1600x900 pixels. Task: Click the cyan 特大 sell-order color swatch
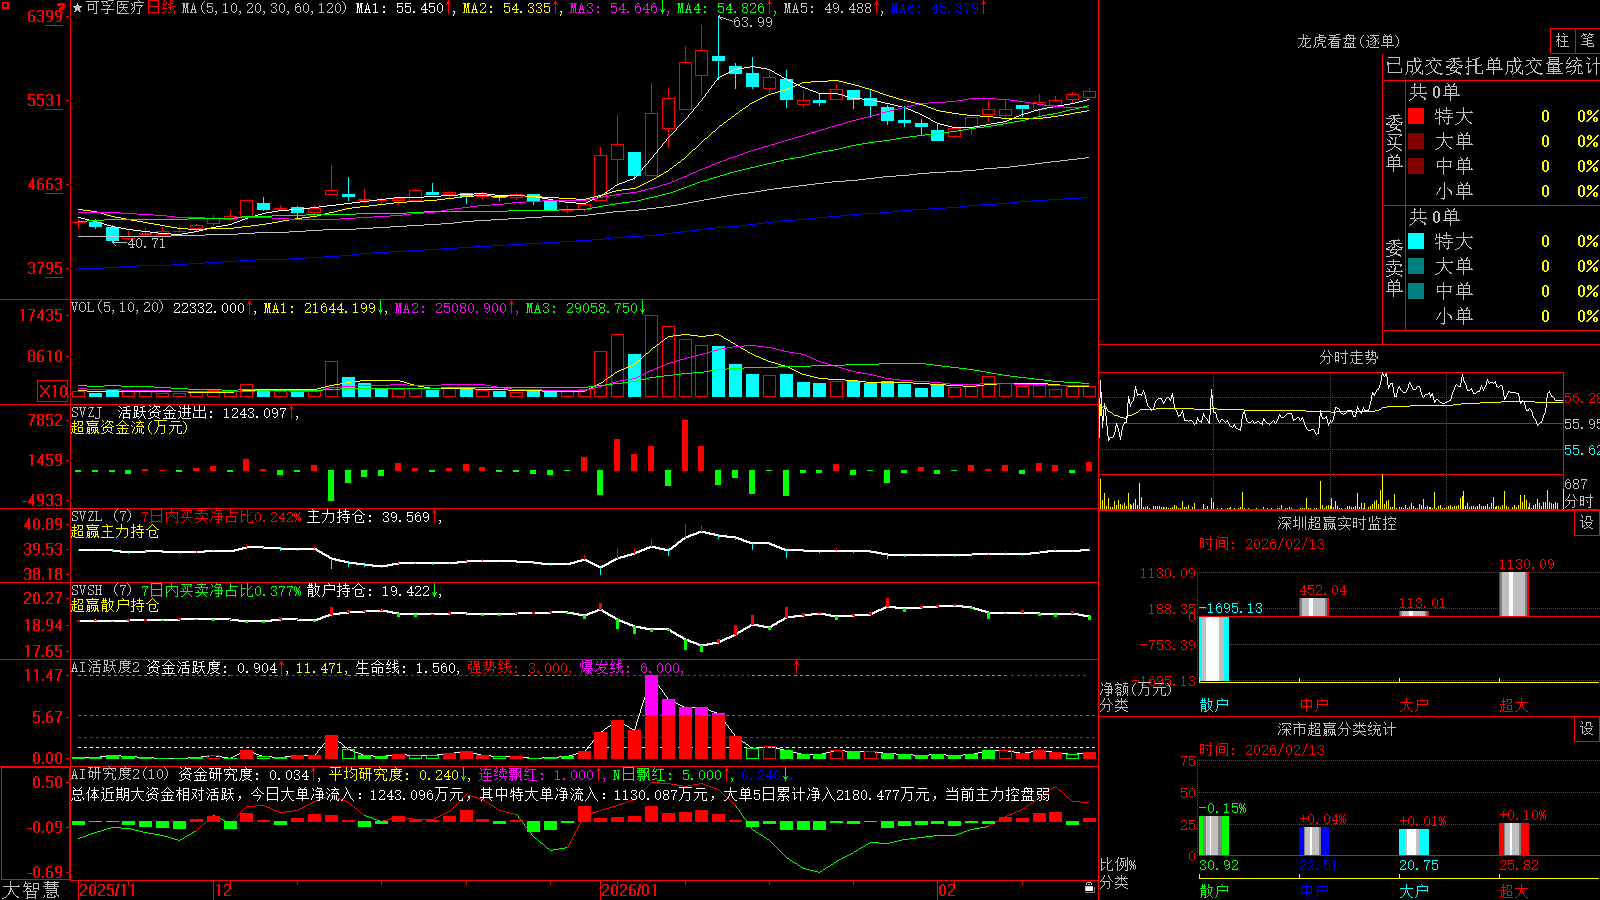click(1416, 241)
